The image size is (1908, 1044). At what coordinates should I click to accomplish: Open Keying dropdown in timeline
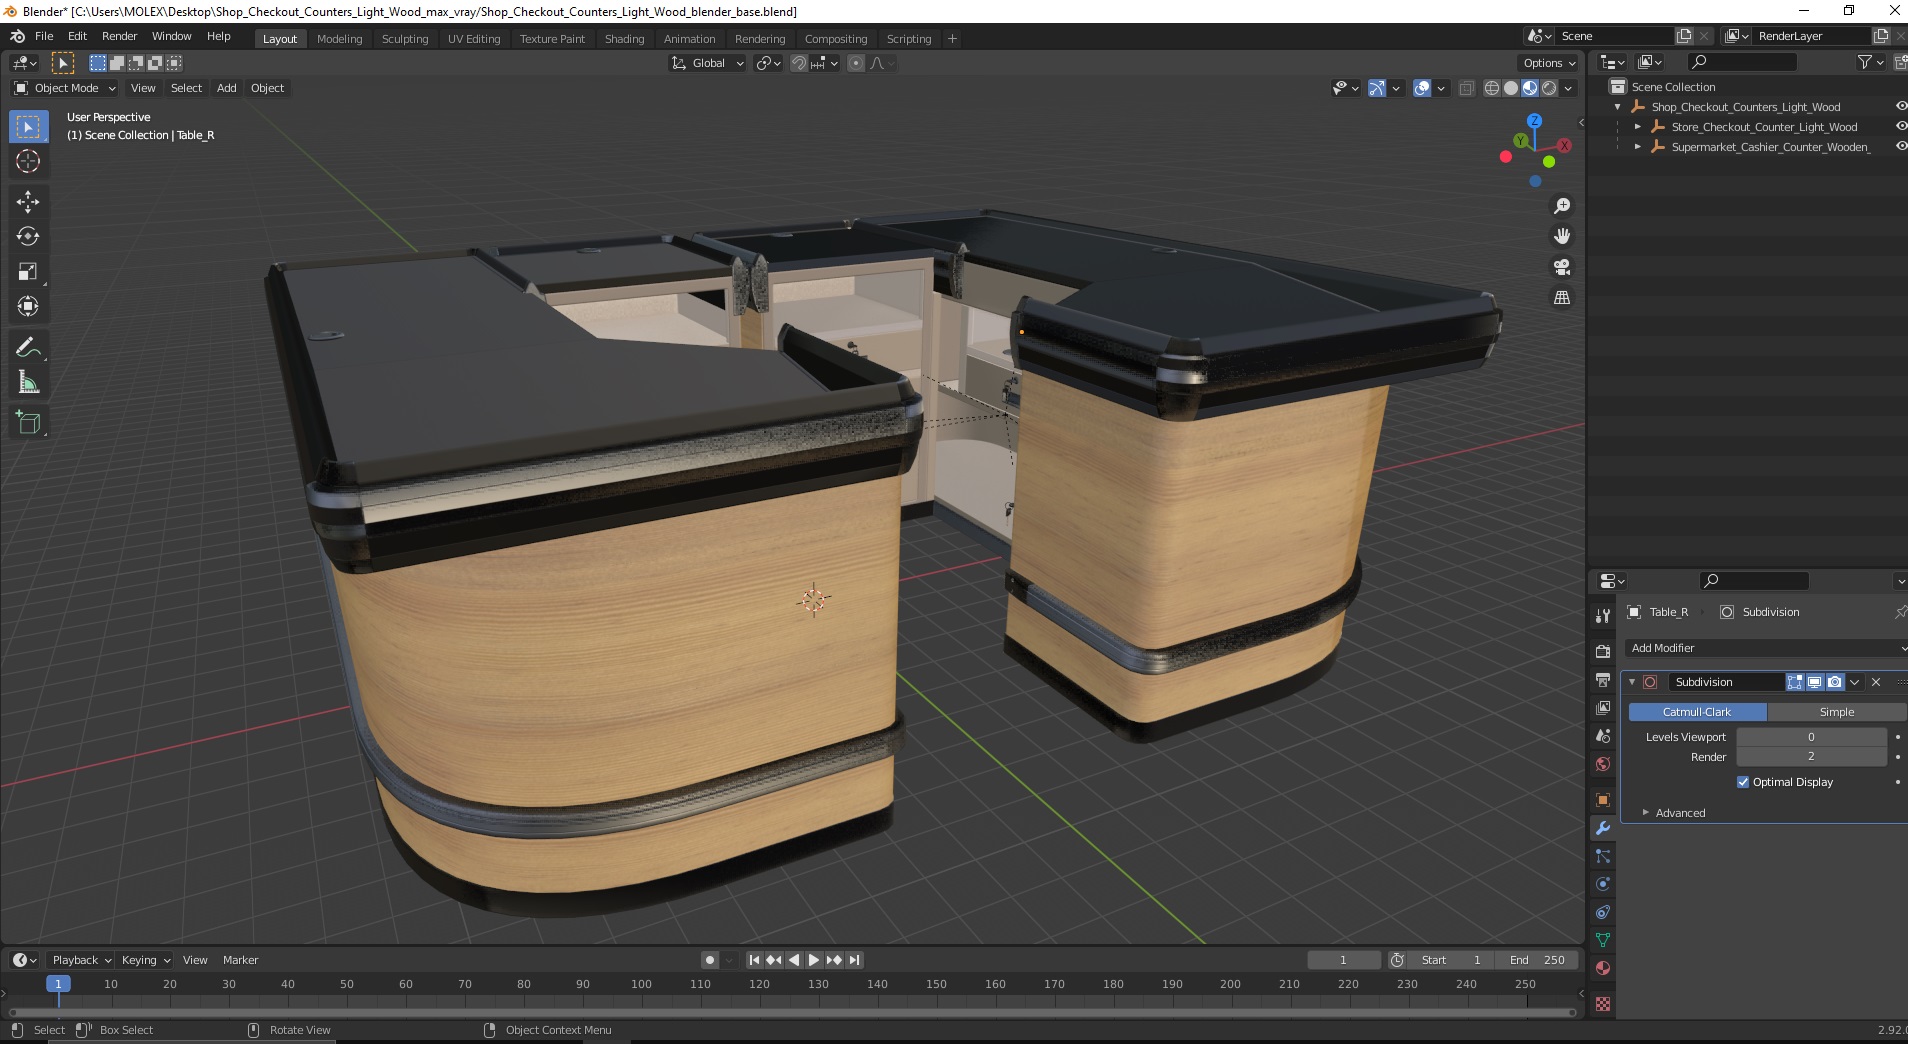[x=146, y=960]
